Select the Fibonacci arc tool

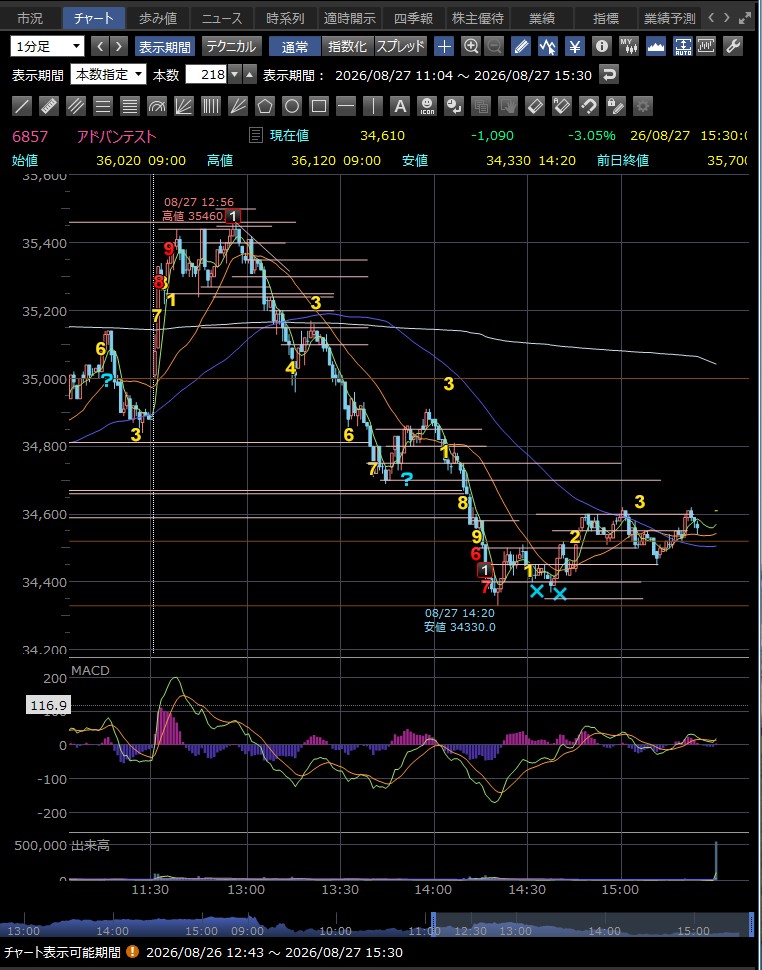pos(157,106)
